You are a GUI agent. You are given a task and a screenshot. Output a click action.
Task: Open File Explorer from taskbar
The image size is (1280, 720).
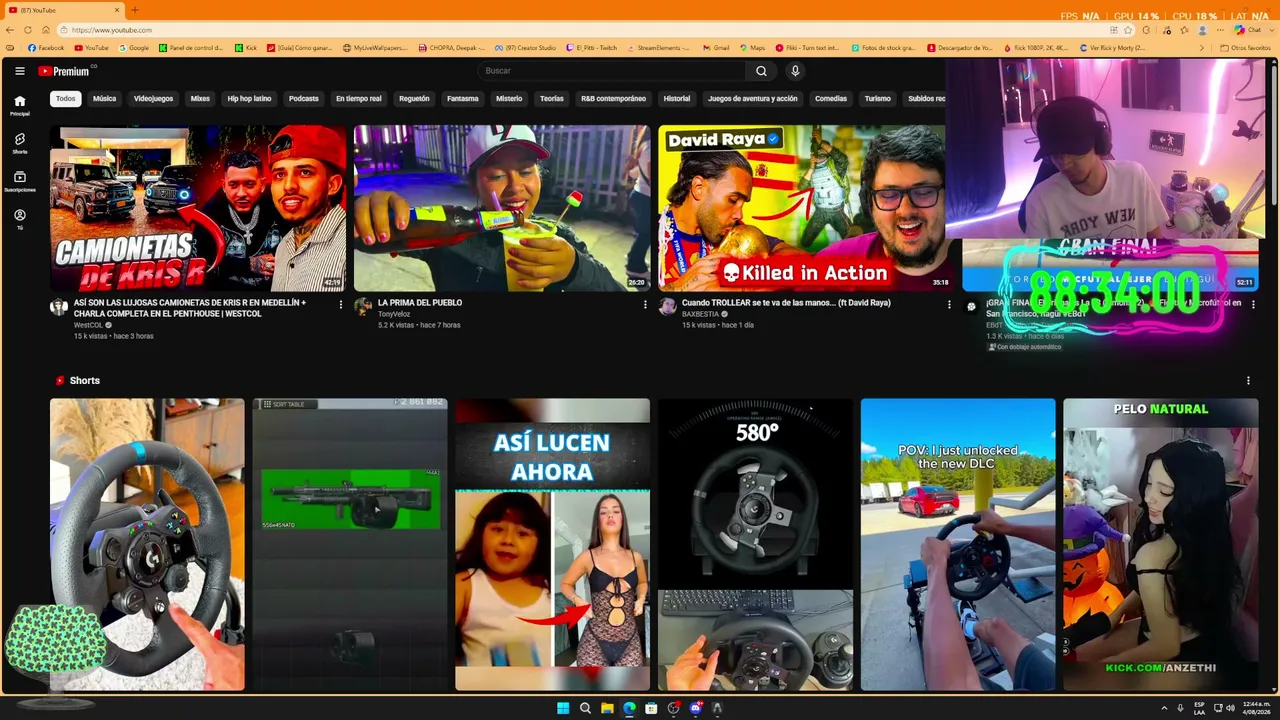[x=607, y=708]
